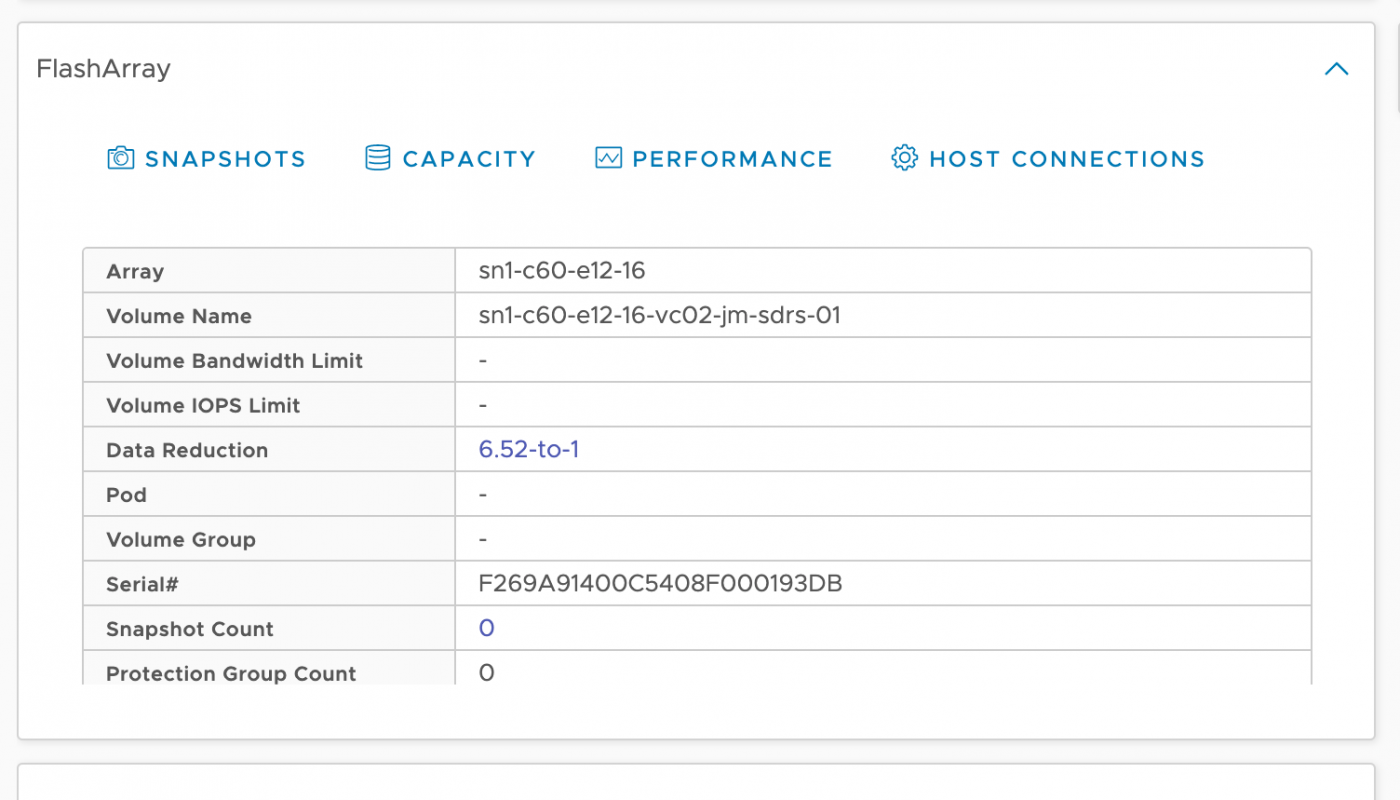The width and height of the screenshot is (1400, 800).
Task: Click the Capacity database stack icon
Action: (x=377, y=158)
